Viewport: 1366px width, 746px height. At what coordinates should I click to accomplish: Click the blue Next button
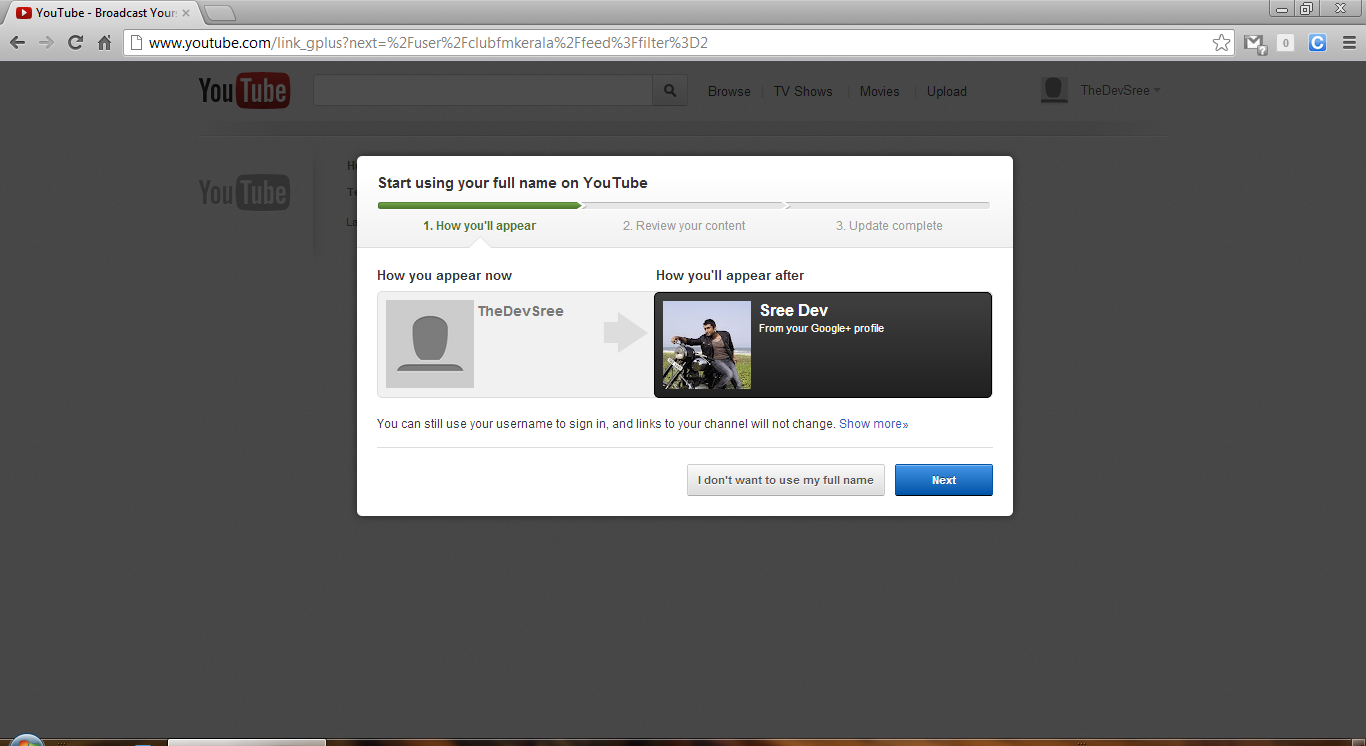944,480
